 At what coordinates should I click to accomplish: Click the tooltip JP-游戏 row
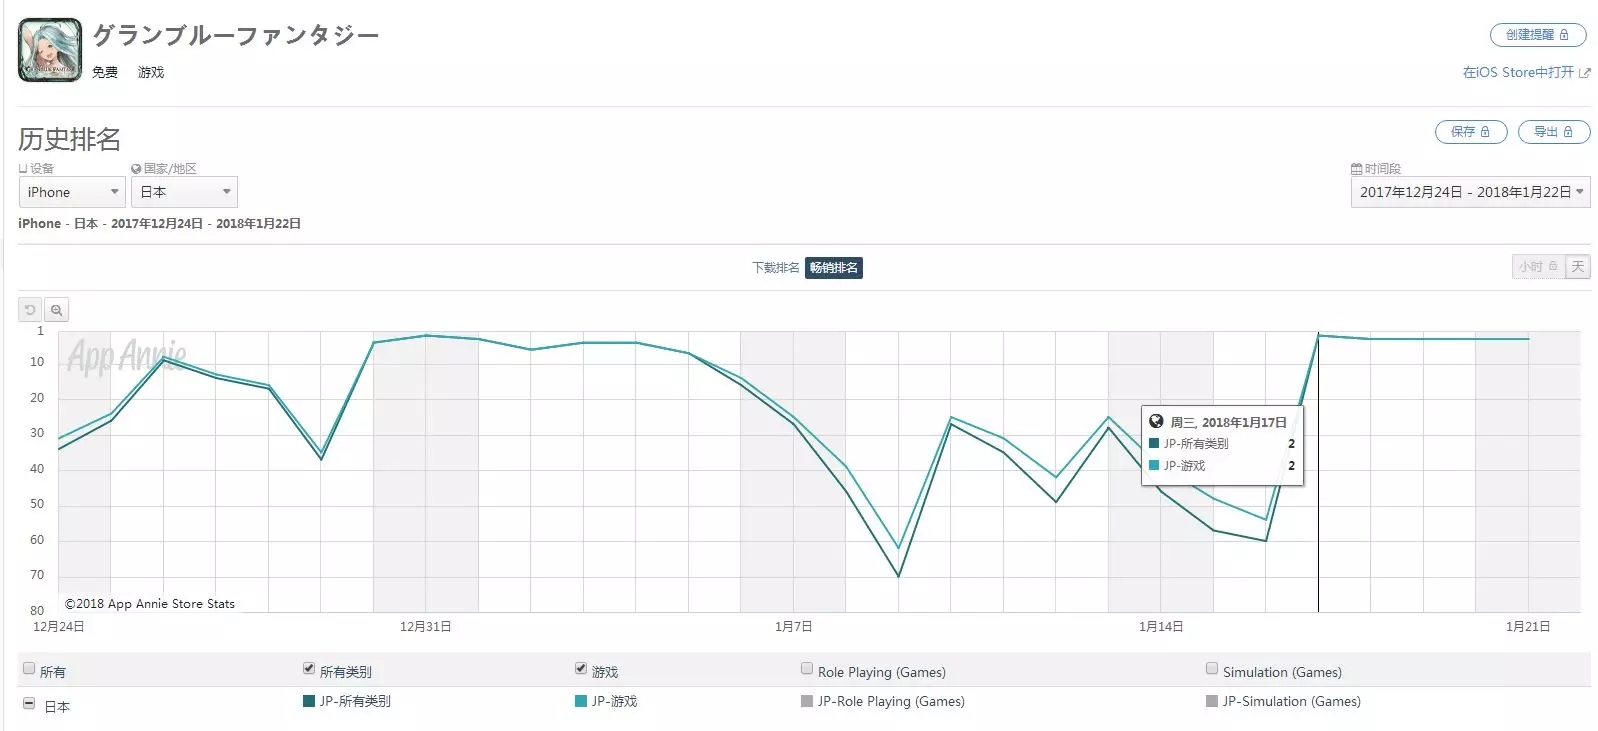[x=1222, y=466]
